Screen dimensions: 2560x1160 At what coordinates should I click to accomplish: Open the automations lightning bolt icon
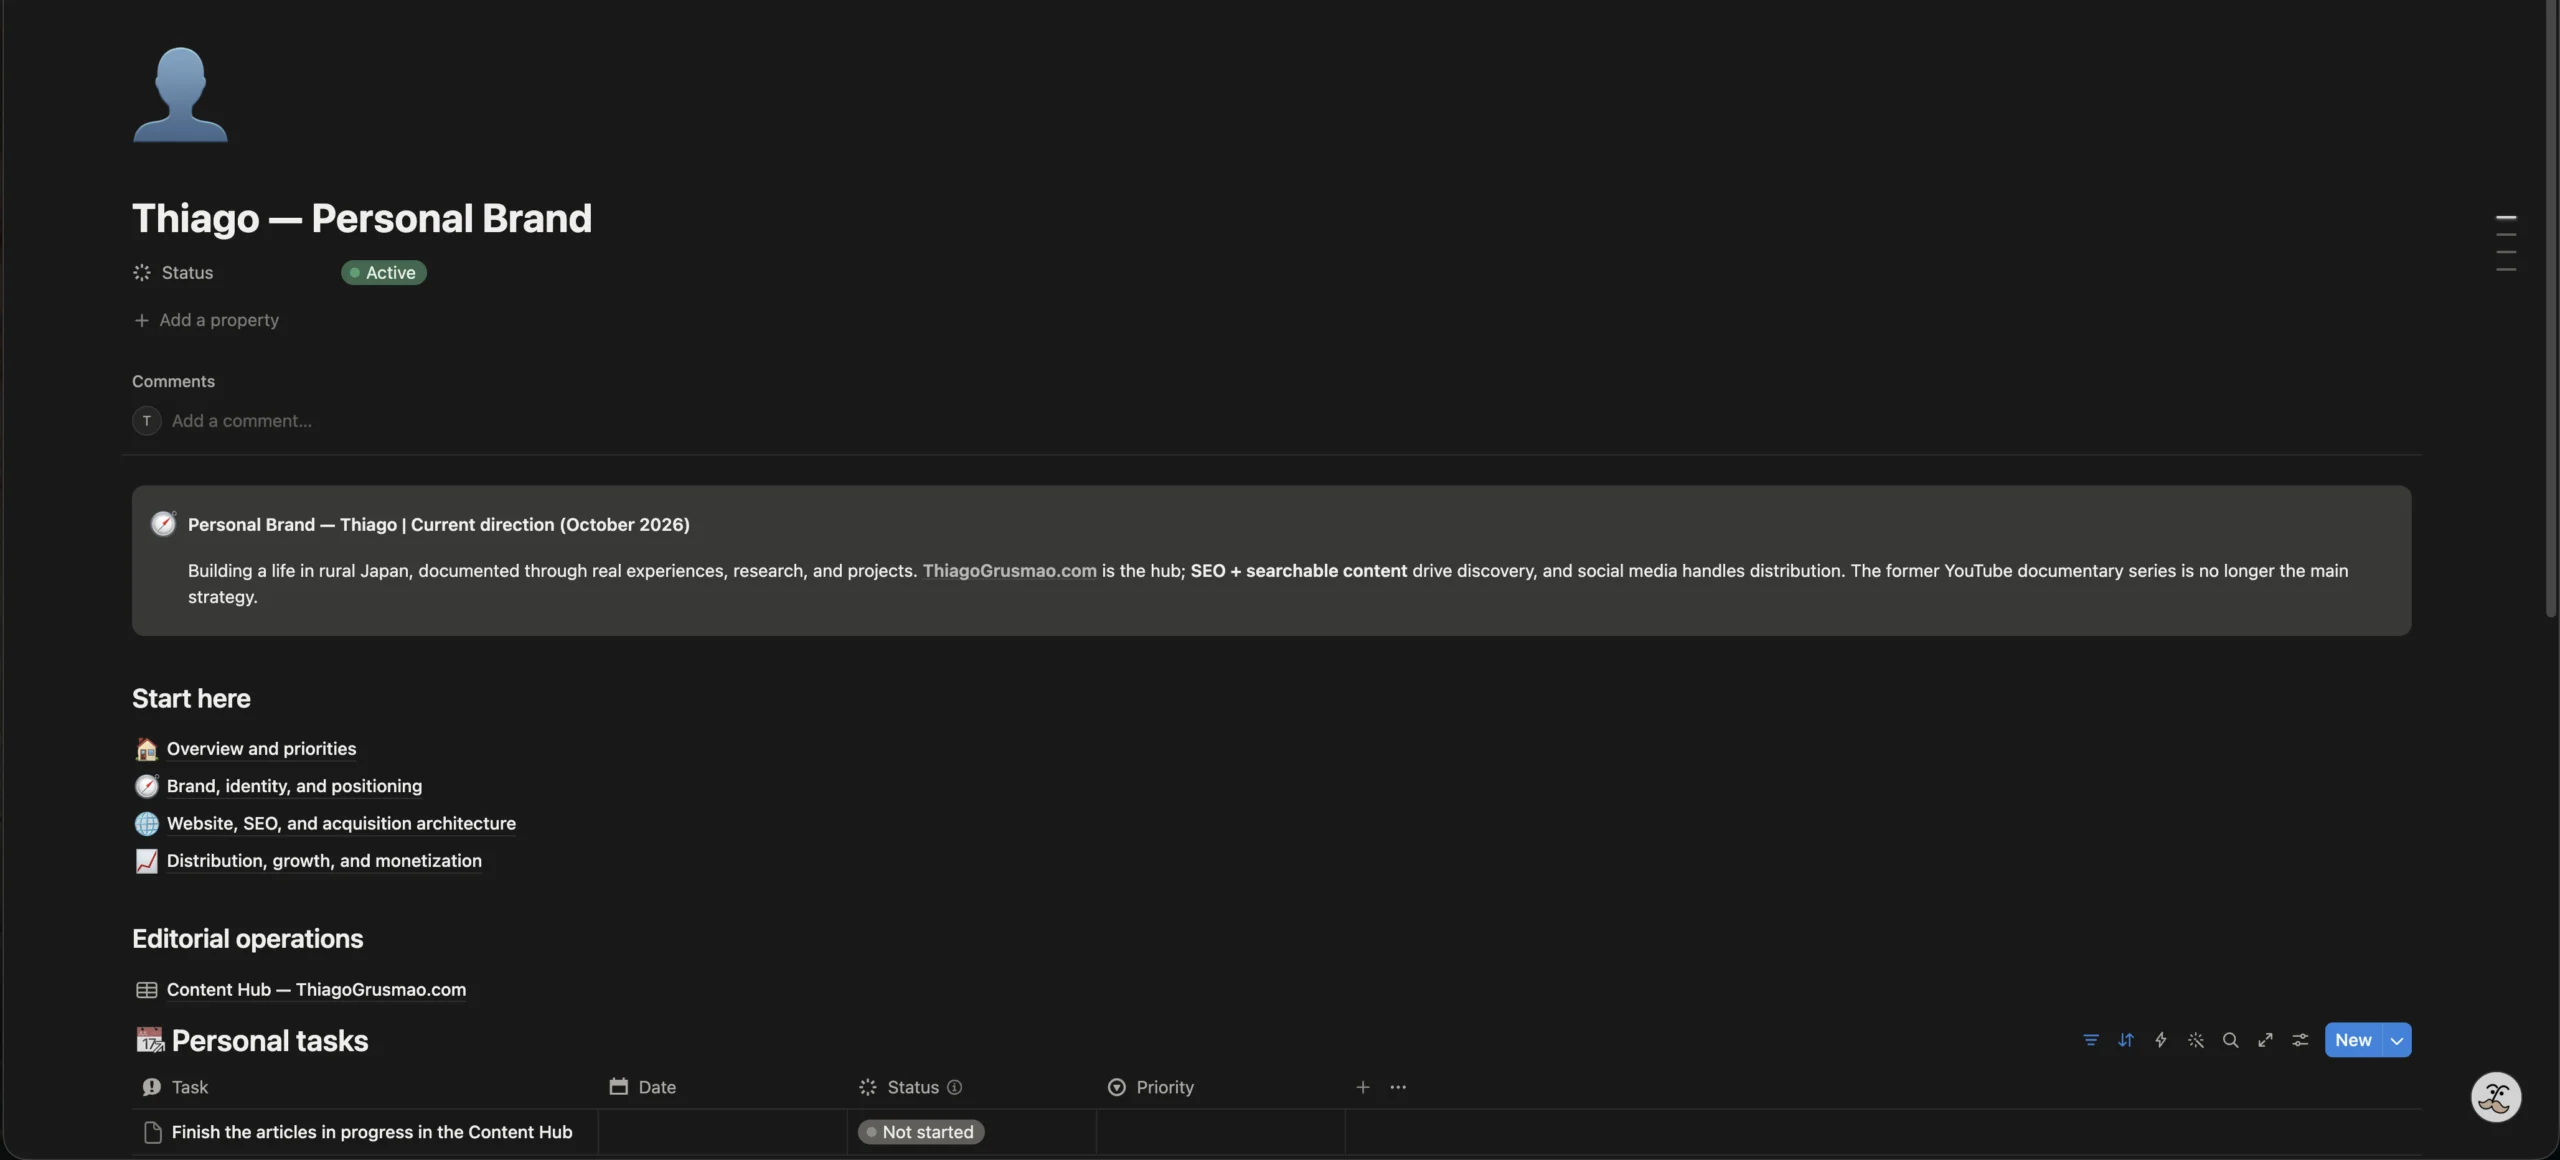(x=2160, y=1040)
